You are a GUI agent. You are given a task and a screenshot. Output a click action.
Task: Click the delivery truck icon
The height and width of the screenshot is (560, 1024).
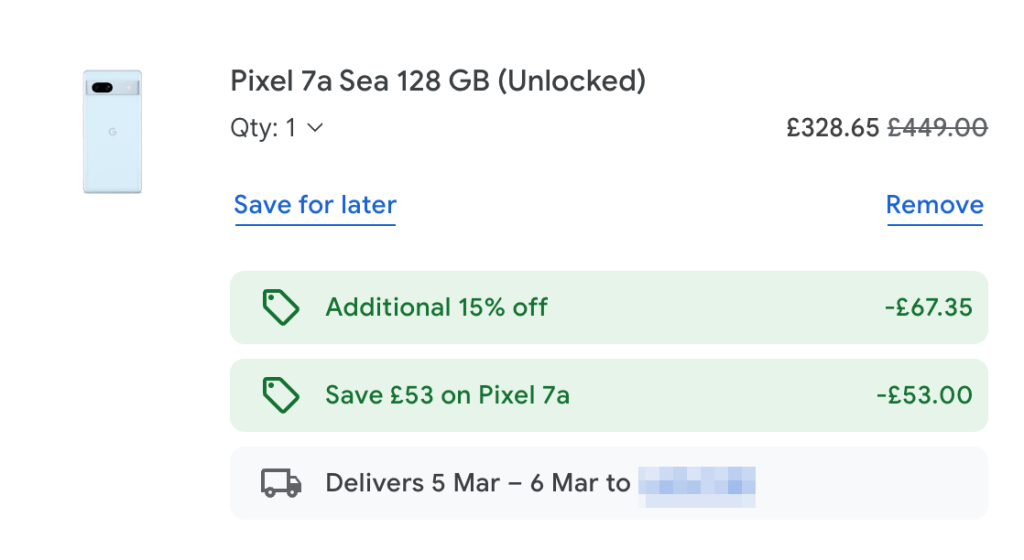(281, 484)
